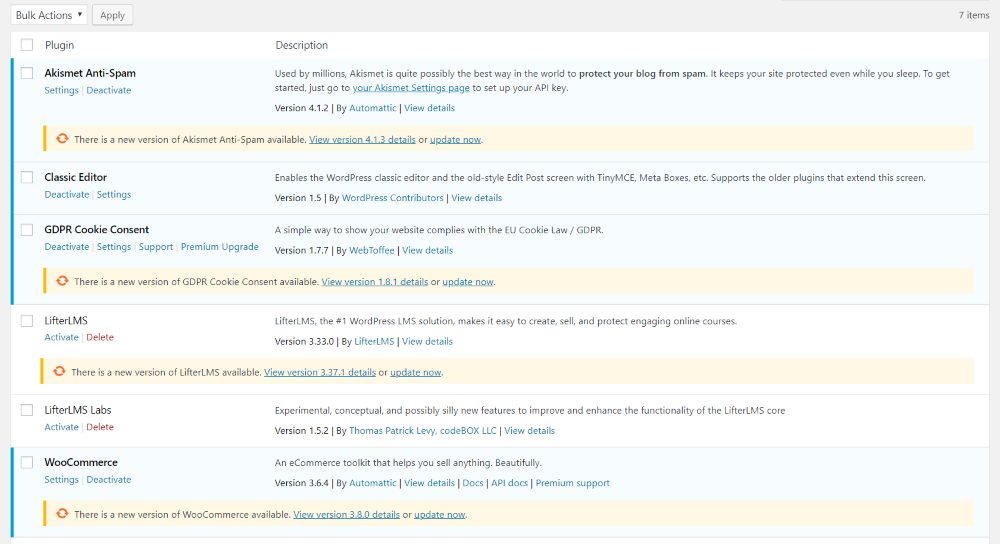View version 3.37.1 details for LifterLMS
The width and height of the screenshot is (1000, 544).
(320, 372)
